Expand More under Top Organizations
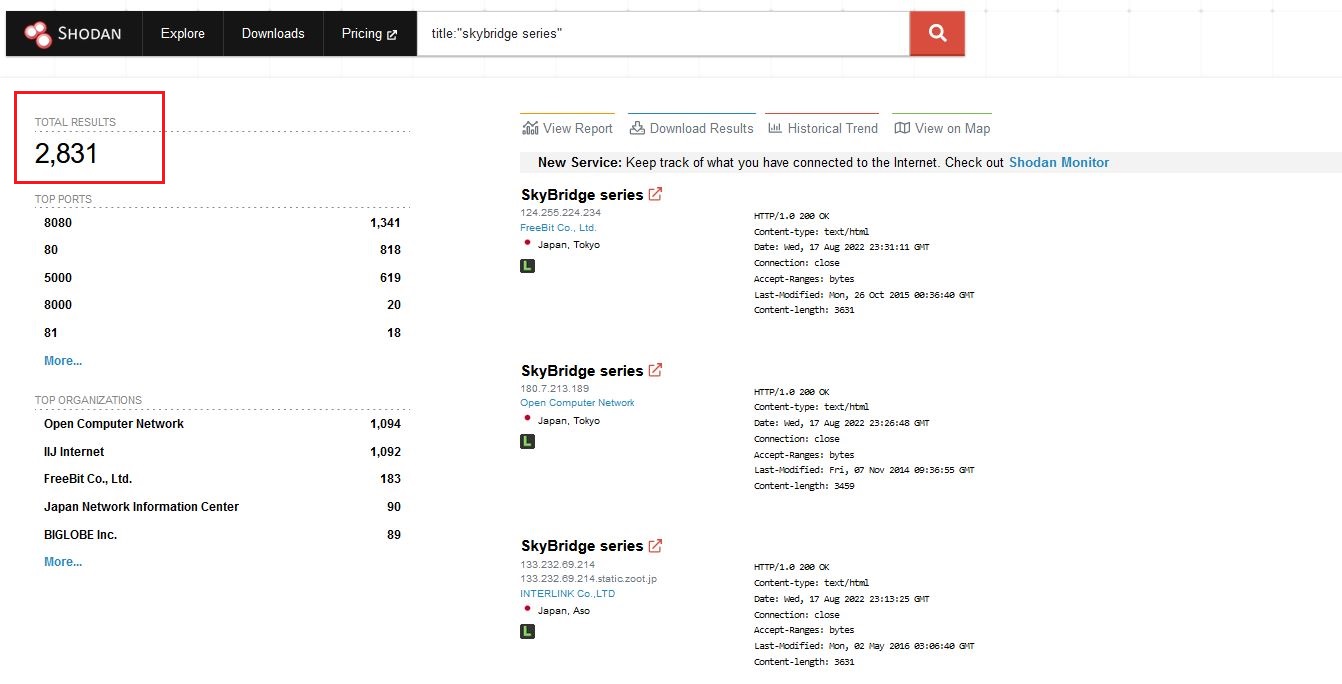This screenshot has width=1342, height=684. pyautogui.click(x=63, y=562)
